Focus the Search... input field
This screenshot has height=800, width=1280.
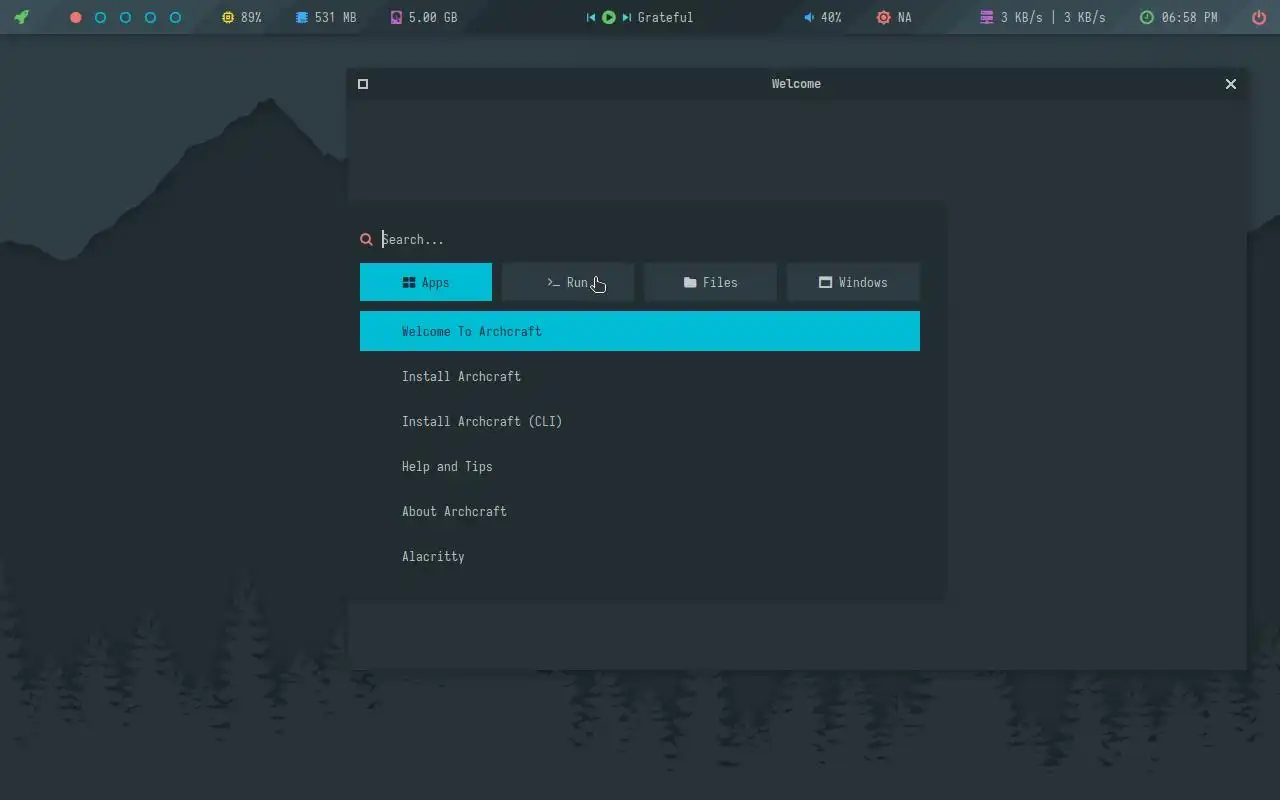point(650,239)
